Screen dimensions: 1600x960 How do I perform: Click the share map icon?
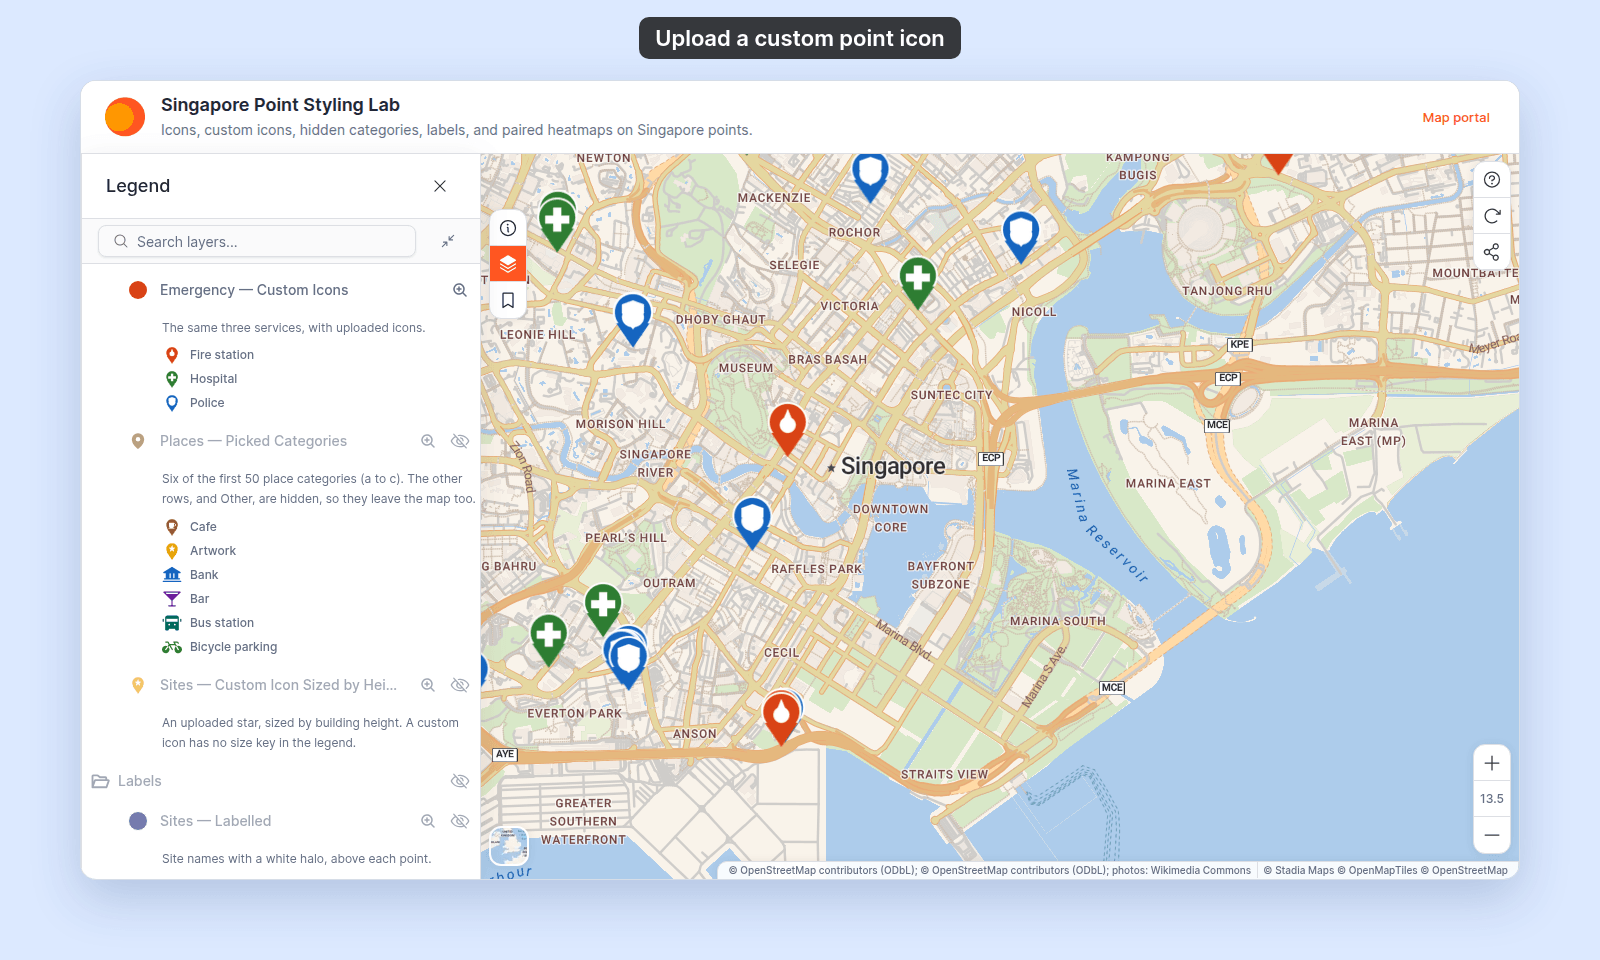1492,252
